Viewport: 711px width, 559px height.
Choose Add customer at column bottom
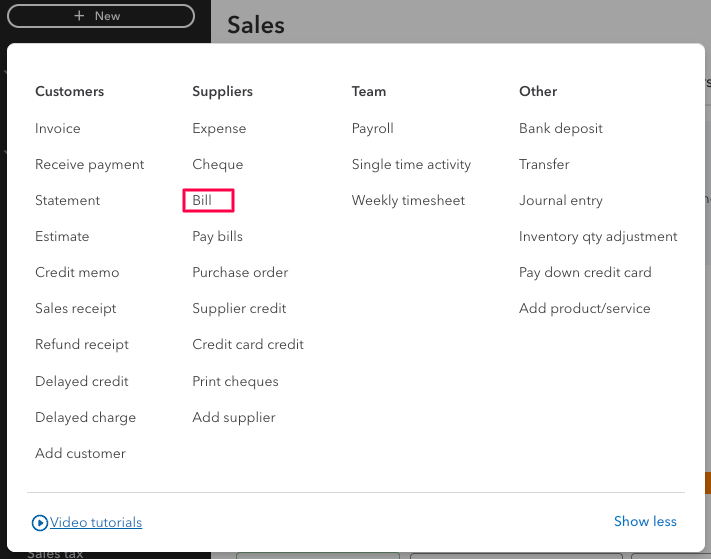[80, 453]
